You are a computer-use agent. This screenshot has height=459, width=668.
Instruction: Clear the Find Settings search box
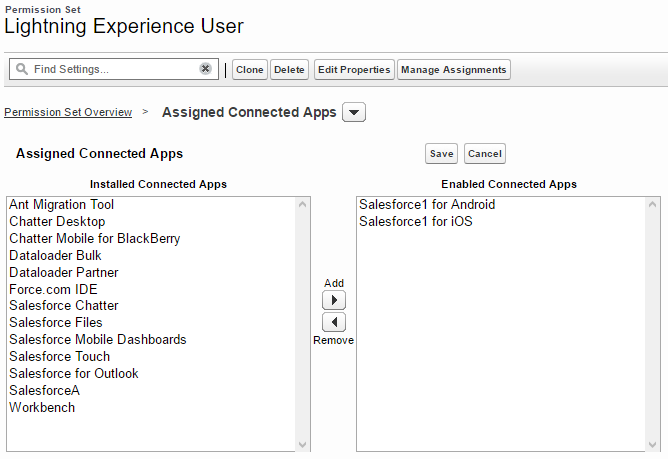pyautogui.click(x=205, y=69)
